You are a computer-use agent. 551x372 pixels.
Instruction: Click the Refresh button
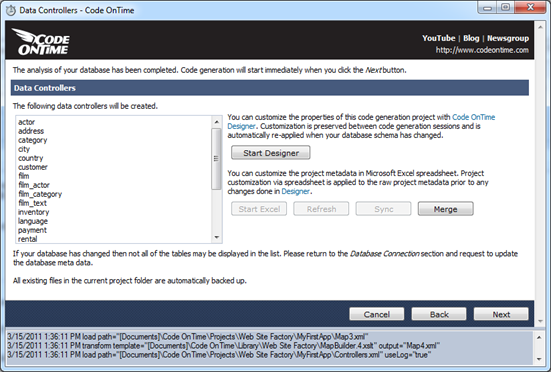[321, 209]
